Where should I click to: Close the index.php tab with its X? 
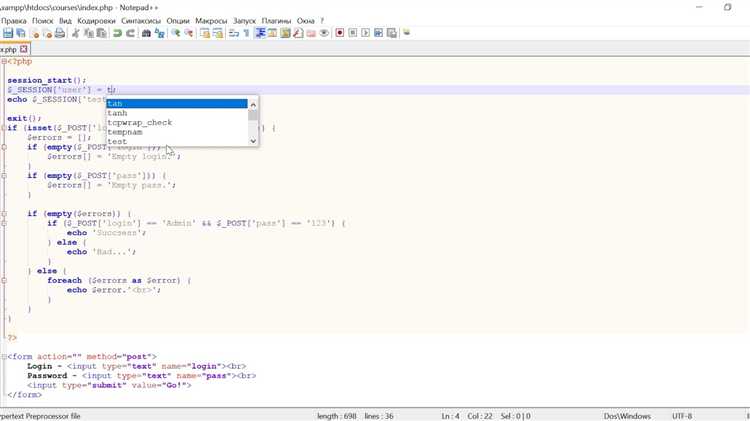tap(23, 49)
